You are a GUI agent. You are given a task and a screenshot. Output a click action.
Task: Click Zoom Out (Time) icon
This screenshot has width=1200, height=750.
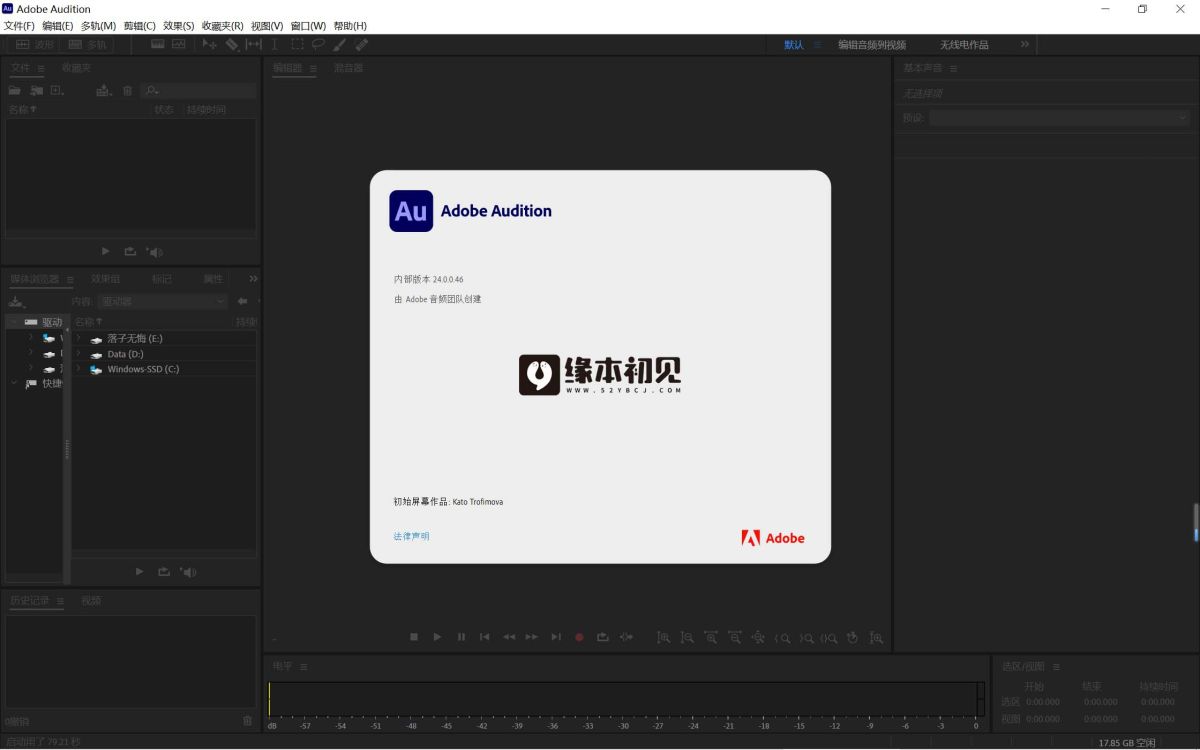734,637
